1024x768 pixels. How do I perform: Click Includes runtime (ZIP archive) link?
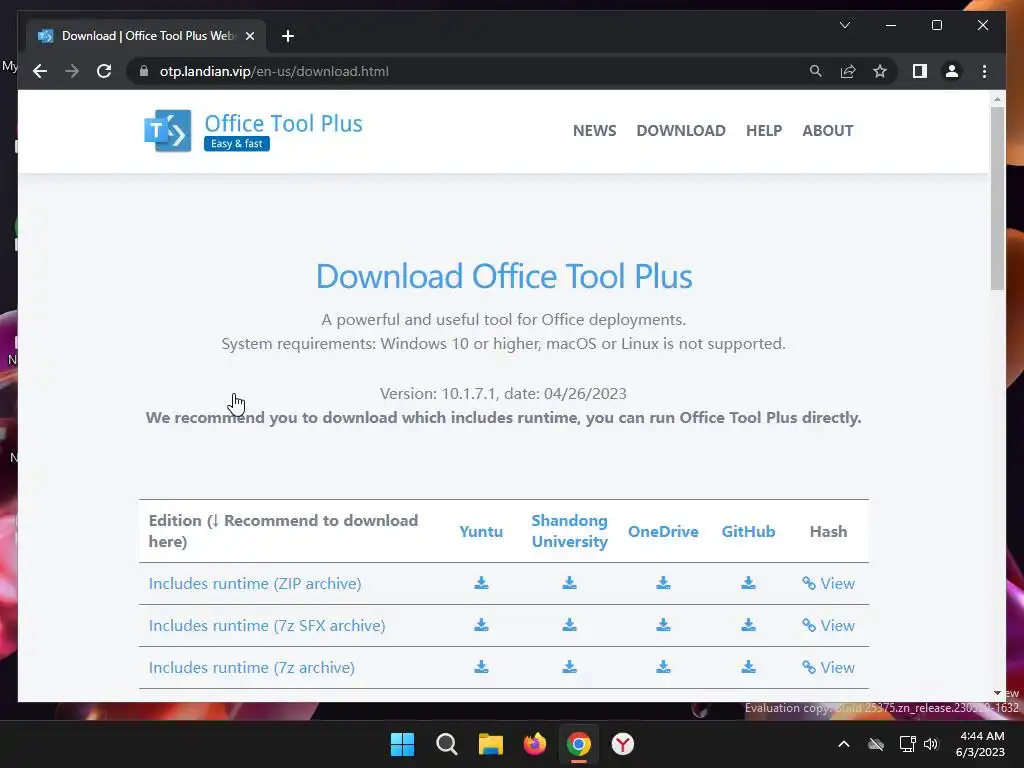[x=255, y=583]
